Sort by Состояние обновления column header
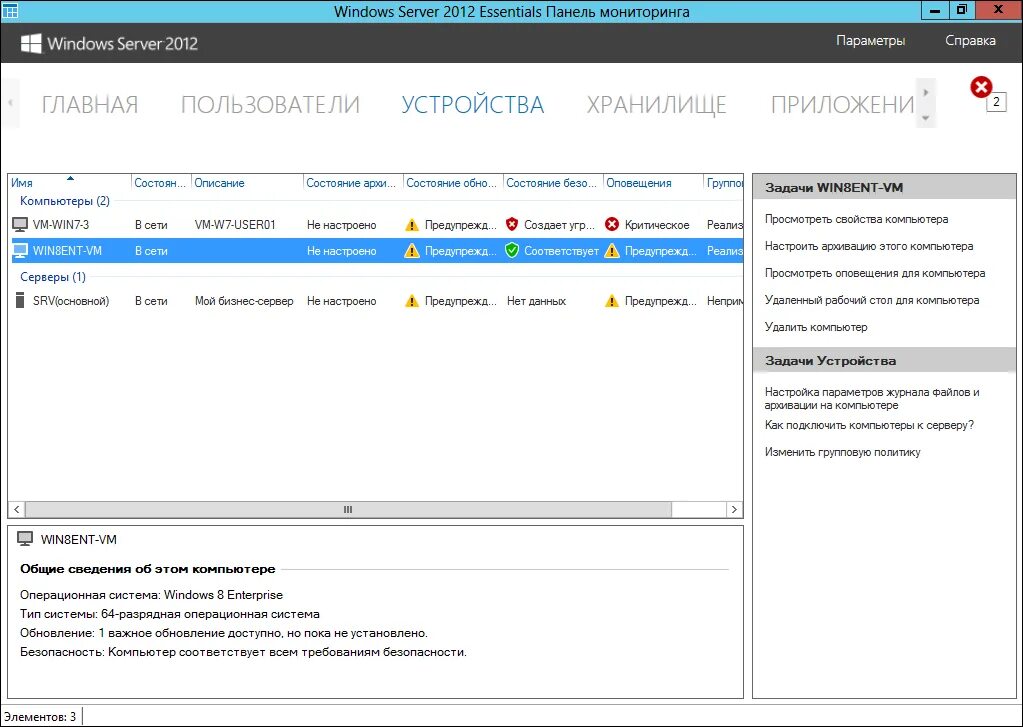 [453, 183]
